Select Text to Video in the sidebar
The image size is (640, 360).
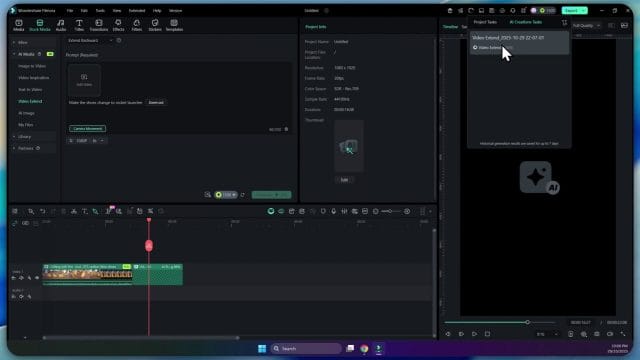pyautogui.click(x=30, y=89)
